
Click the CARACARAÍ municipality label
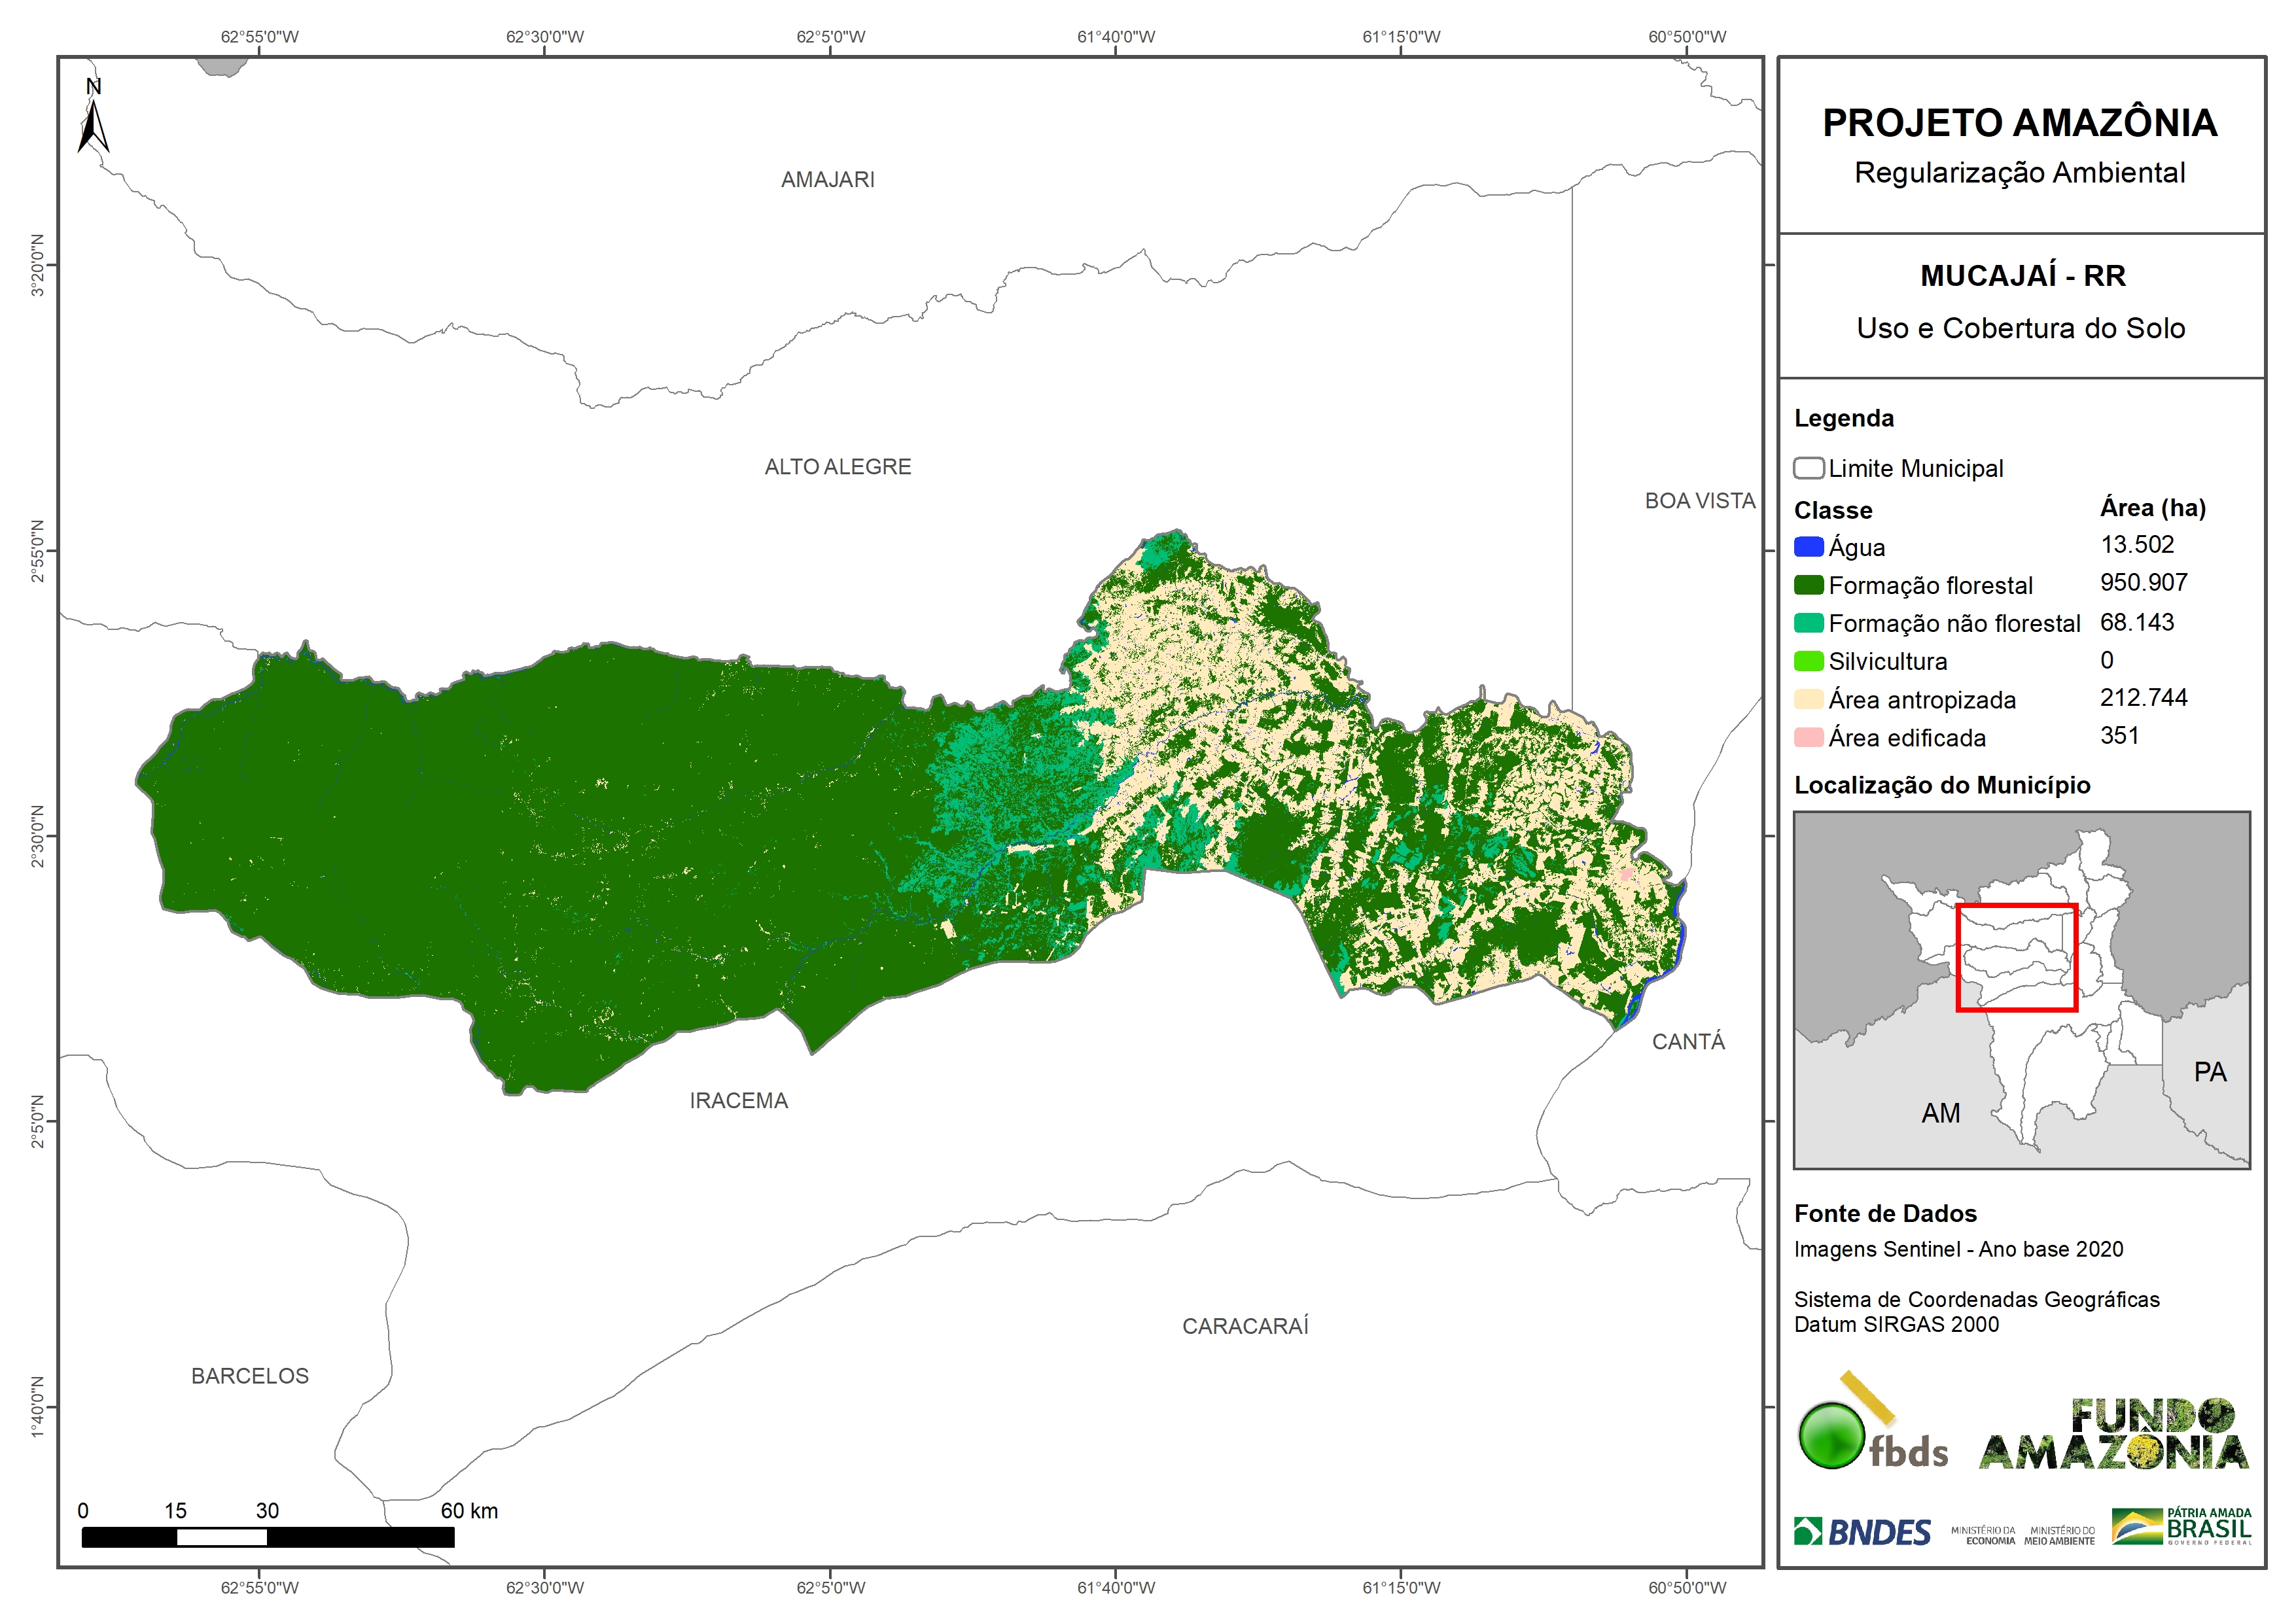point(1245,1326)
